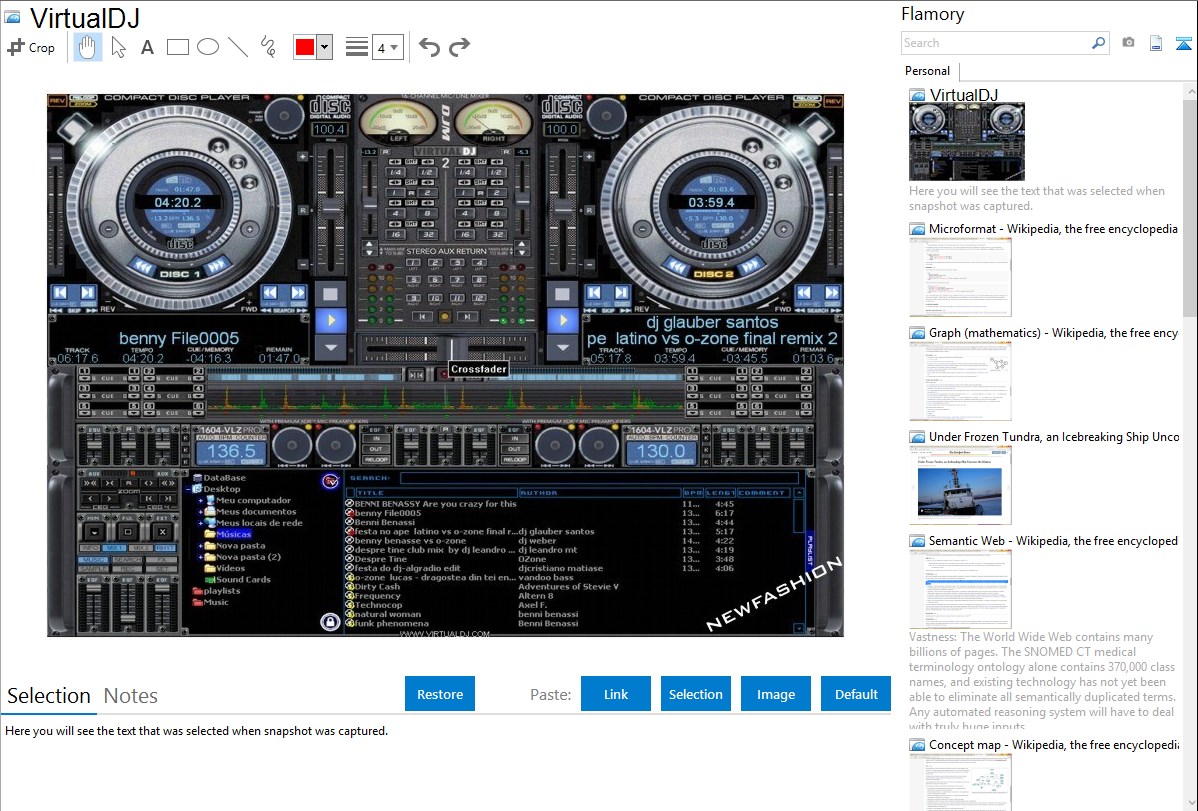Click the Paste Image button
The height and width of the screenshot is (811, 1198).
pos(776,694)
